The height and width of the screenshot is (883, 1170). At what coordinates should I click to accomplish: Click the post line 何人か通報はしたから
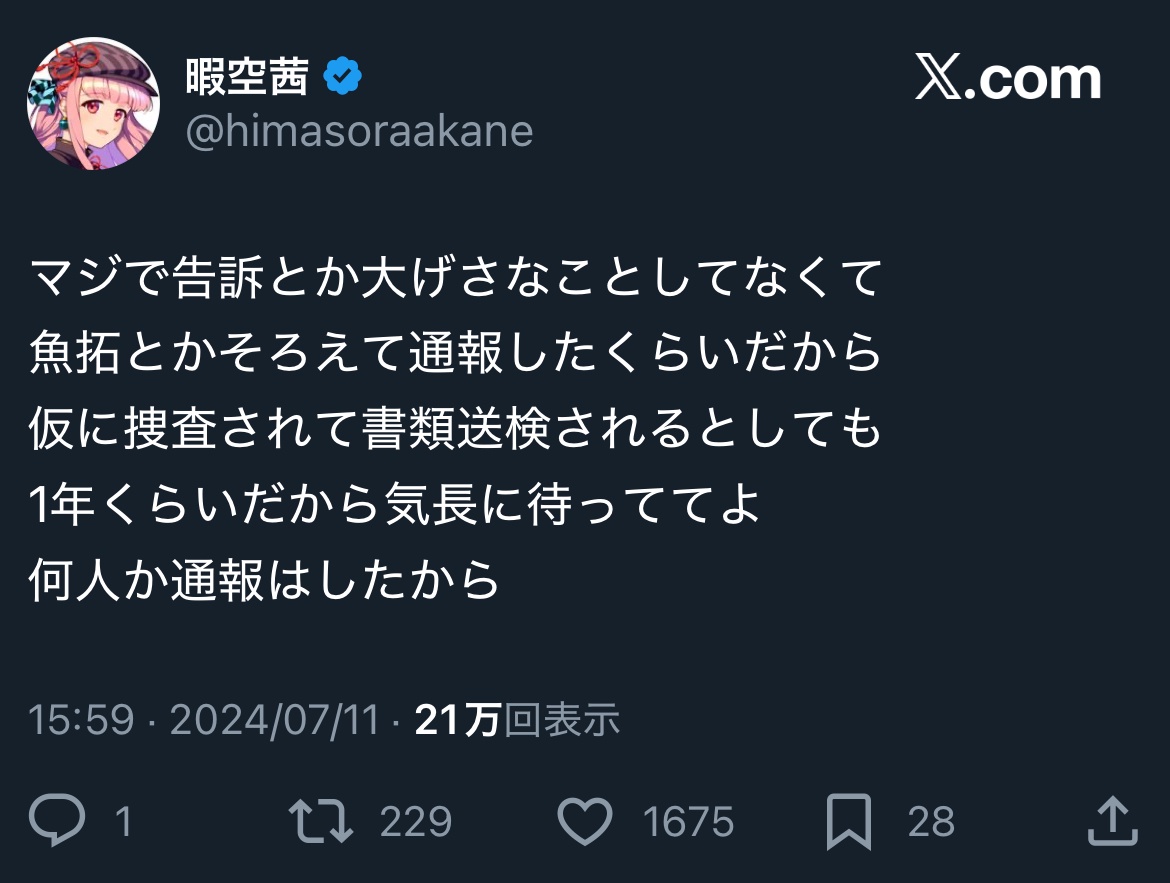pyautogui.click(x=265, y=580)
